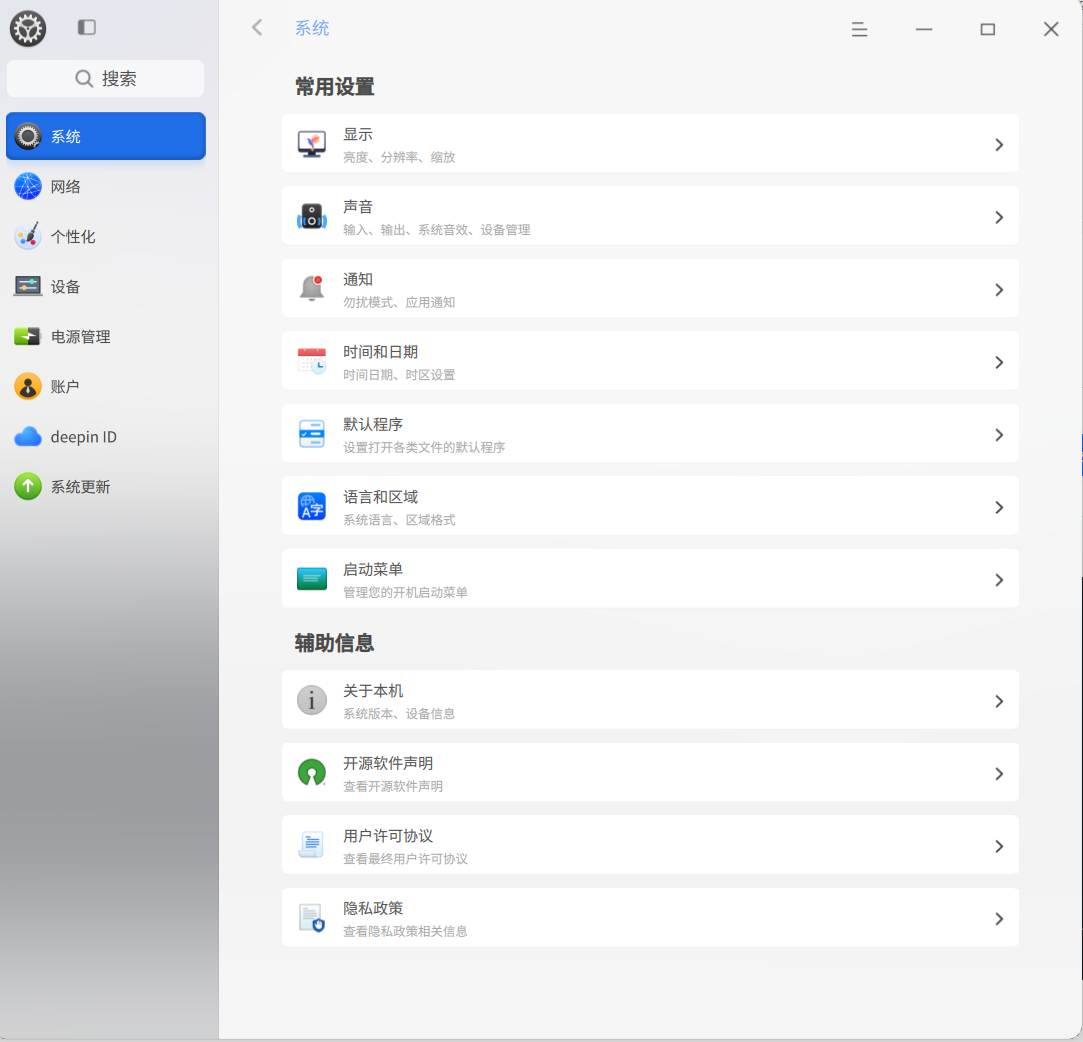Click the 搜索 search field

click(x=106, y=79)
